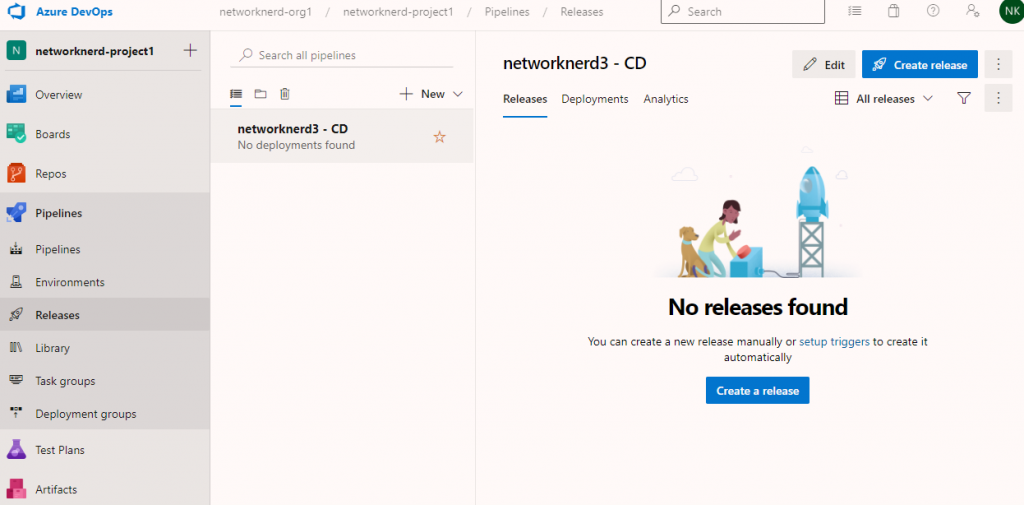Click the green N project icon

(16, 50)
